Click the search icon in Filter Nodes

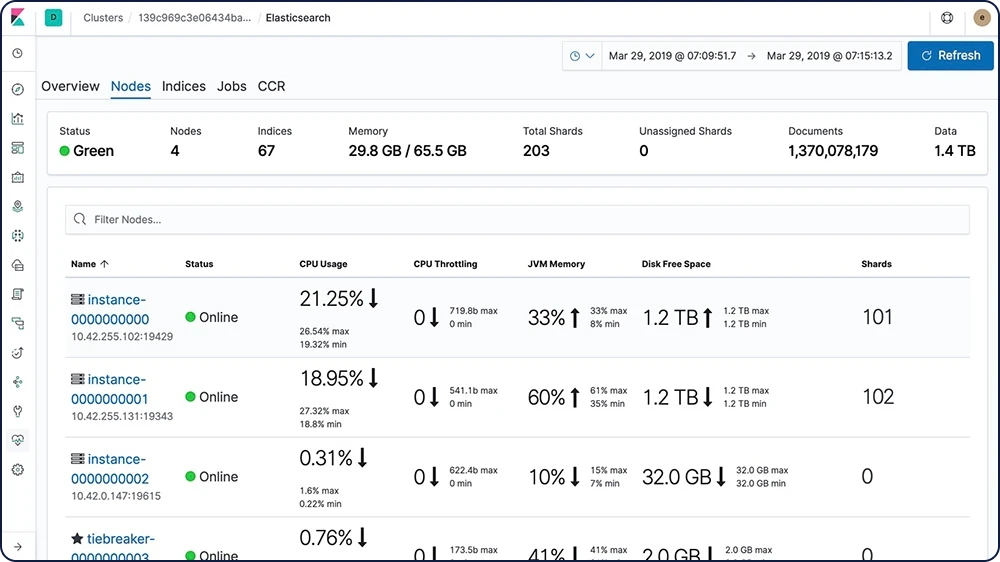coord(80,219)
